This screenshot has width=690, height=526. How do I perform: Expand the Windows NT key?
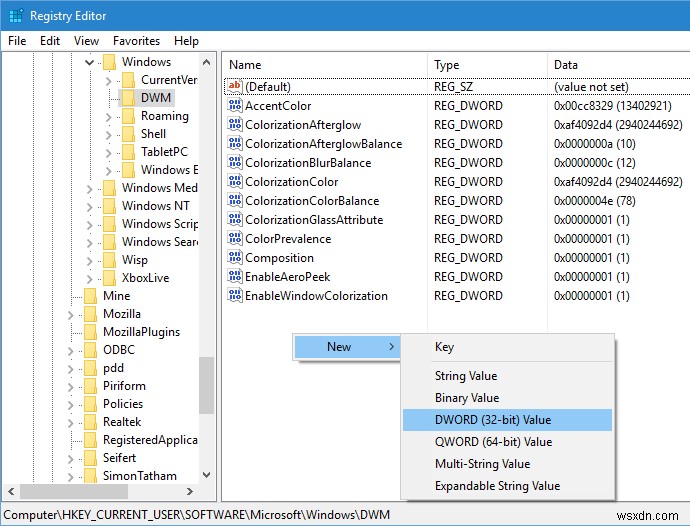point(90,207)
